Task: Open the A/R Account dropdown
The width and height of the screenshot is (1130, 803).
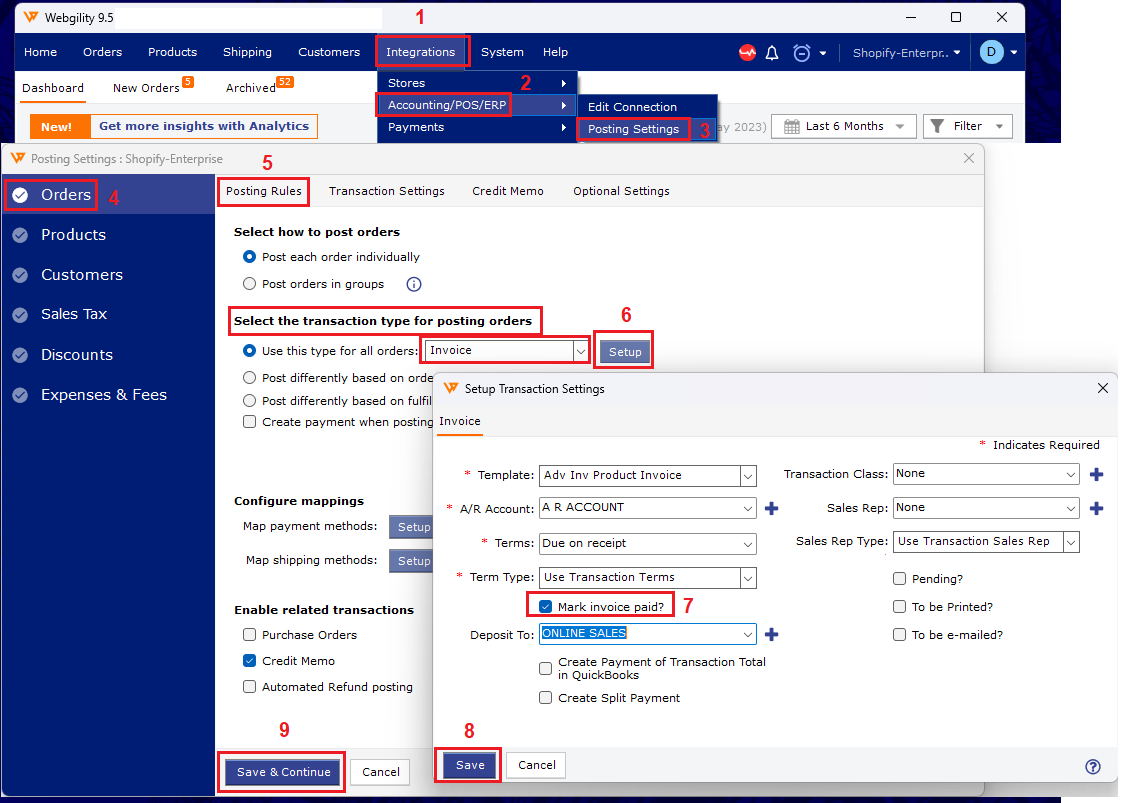Action: pos(748,508)
